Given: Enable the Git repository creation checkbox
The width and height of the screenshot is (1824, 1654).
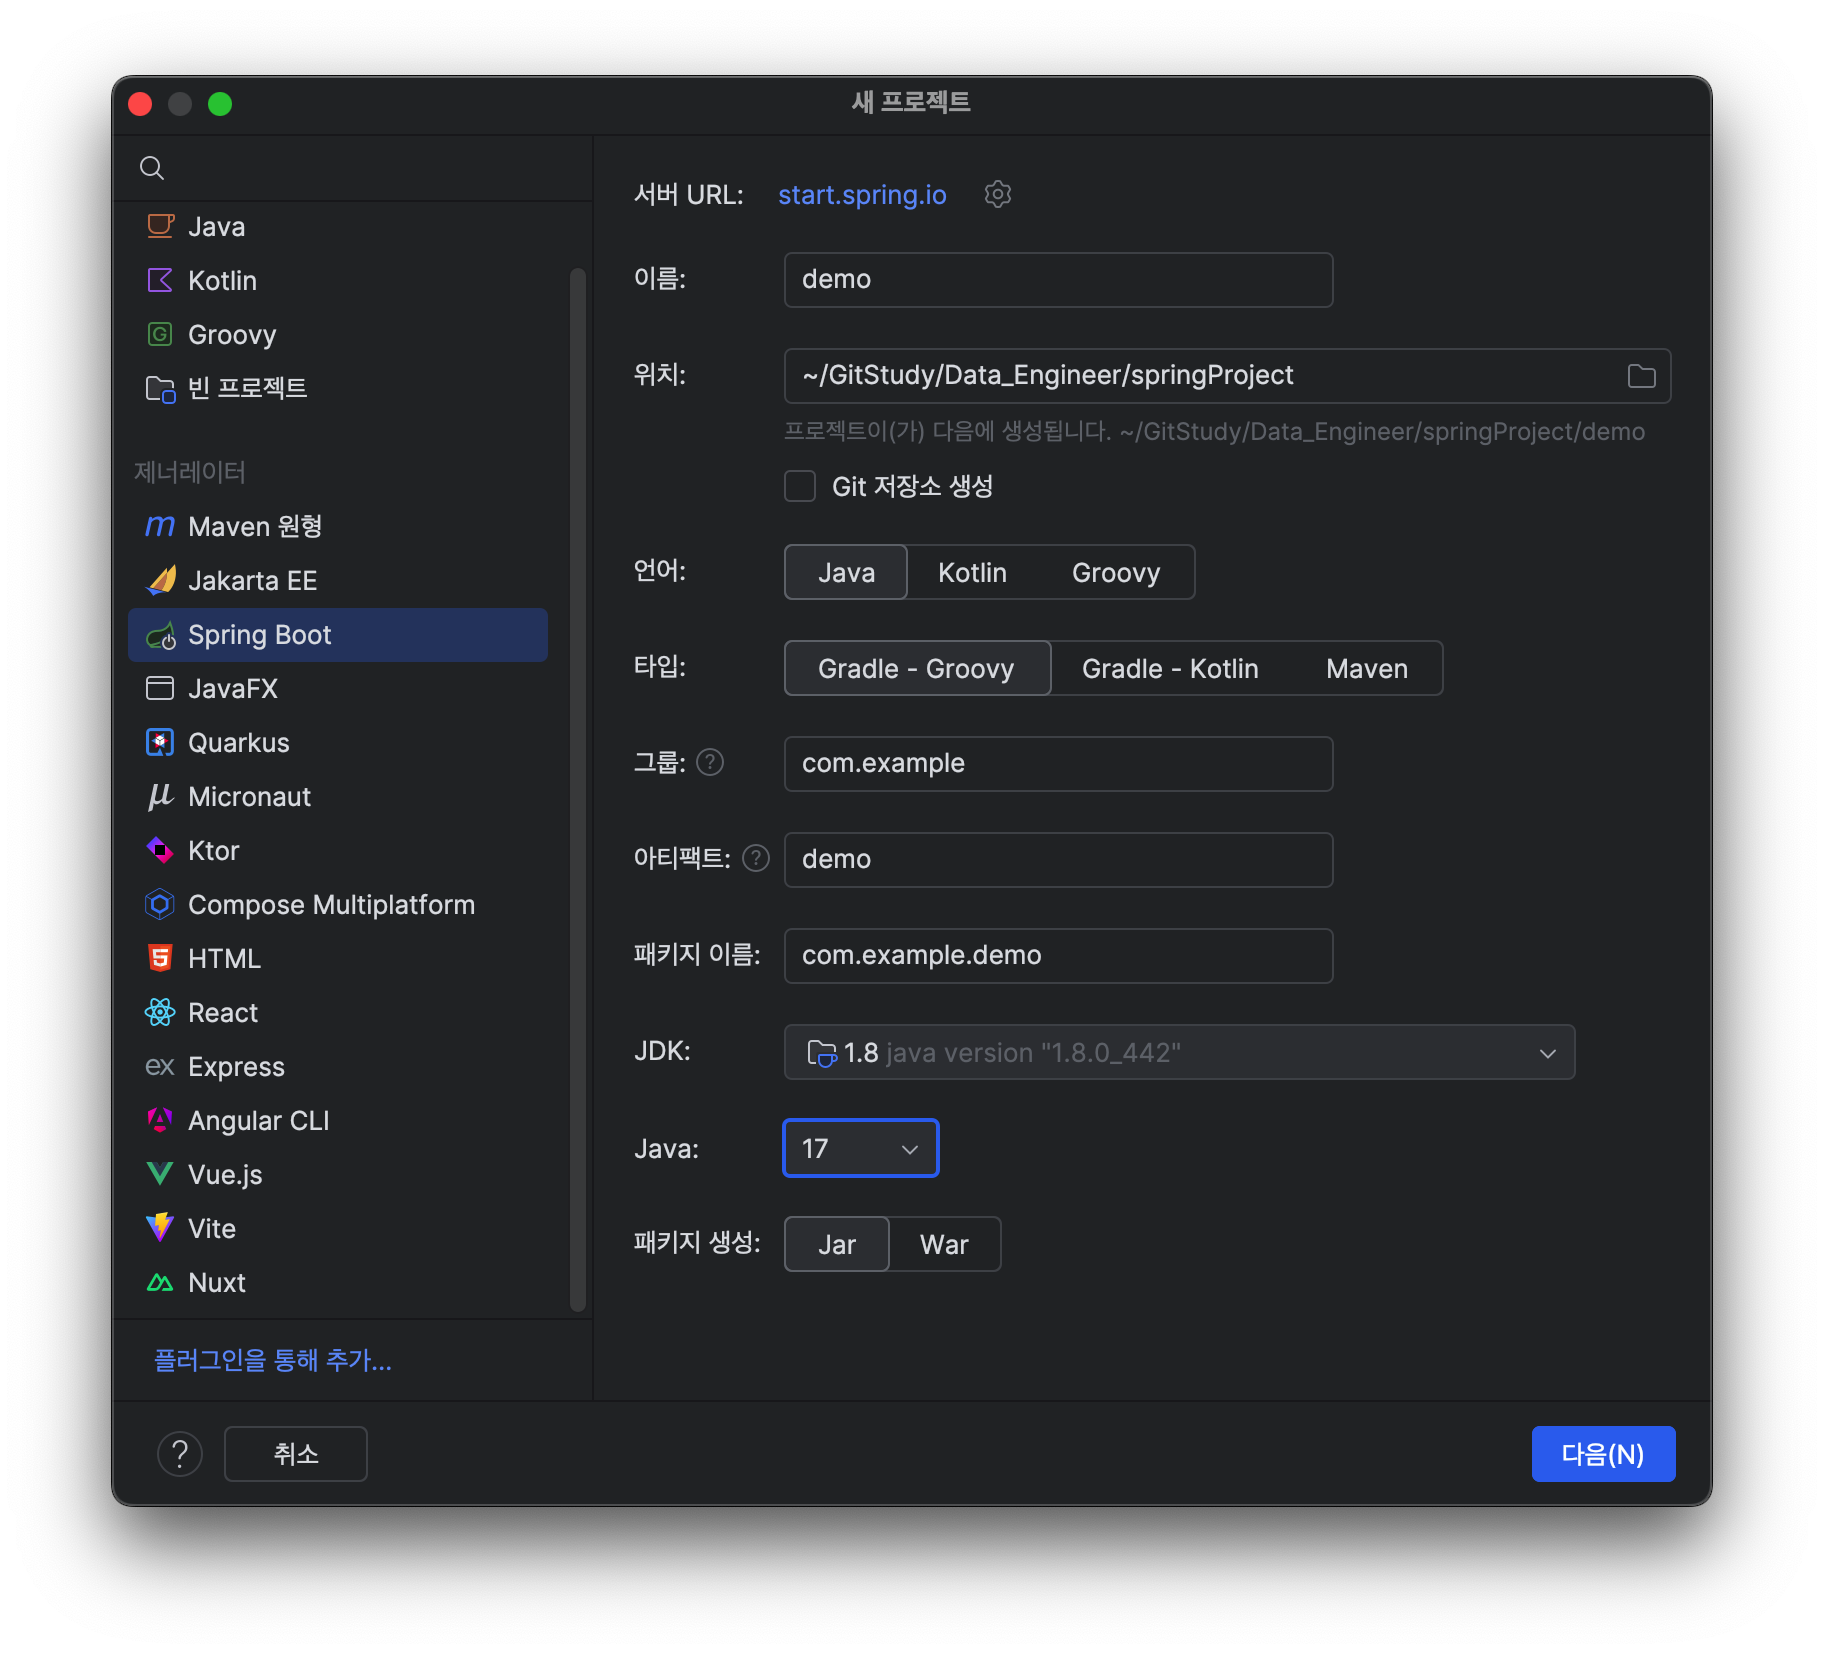Looking at the screenshot, I should 800,486.
